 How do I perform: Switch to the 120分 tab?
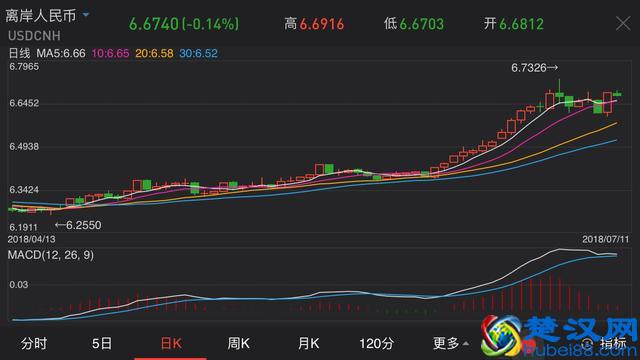[x=376, y=344]
